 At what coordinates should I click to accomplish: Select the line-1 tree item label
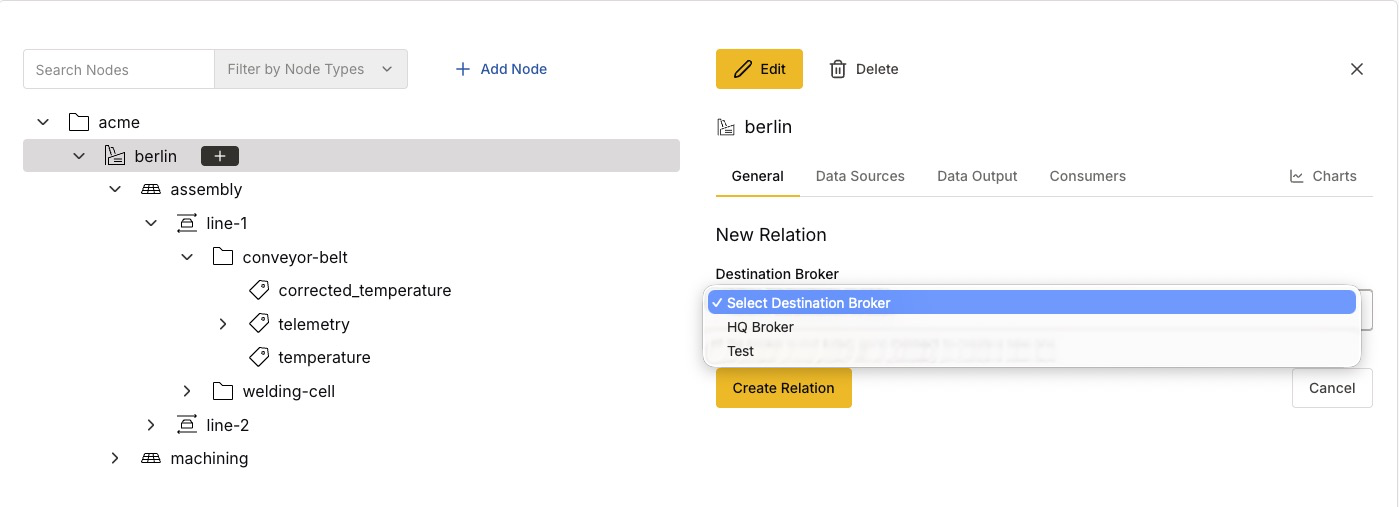click(227, 223)
